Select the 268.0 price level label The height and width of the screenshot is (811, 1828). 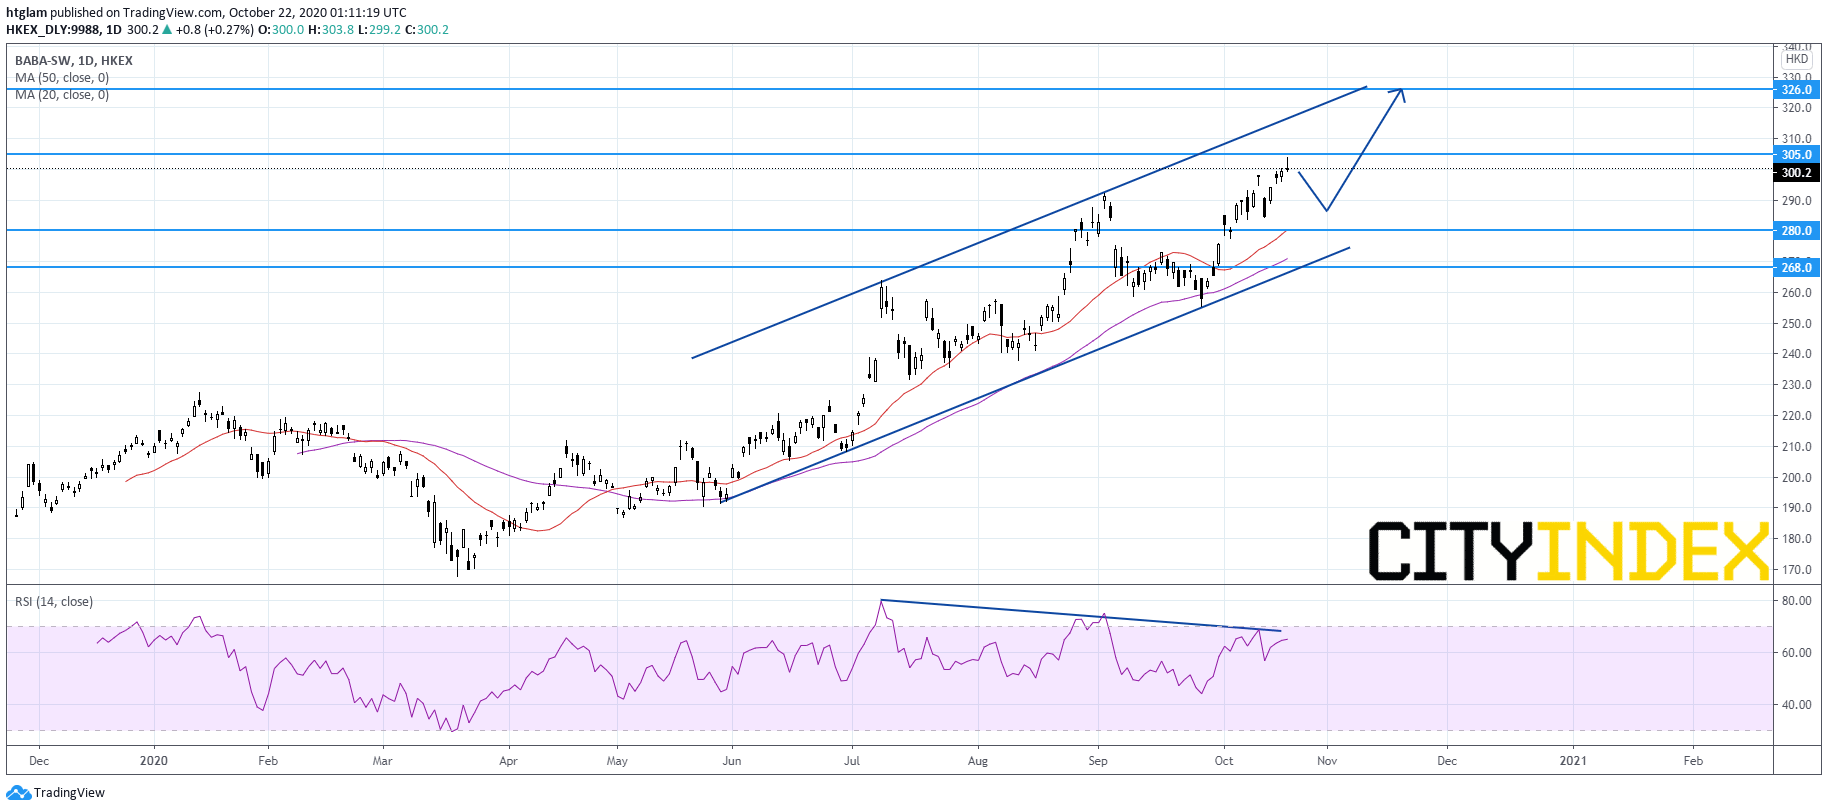click(1797, 268)
